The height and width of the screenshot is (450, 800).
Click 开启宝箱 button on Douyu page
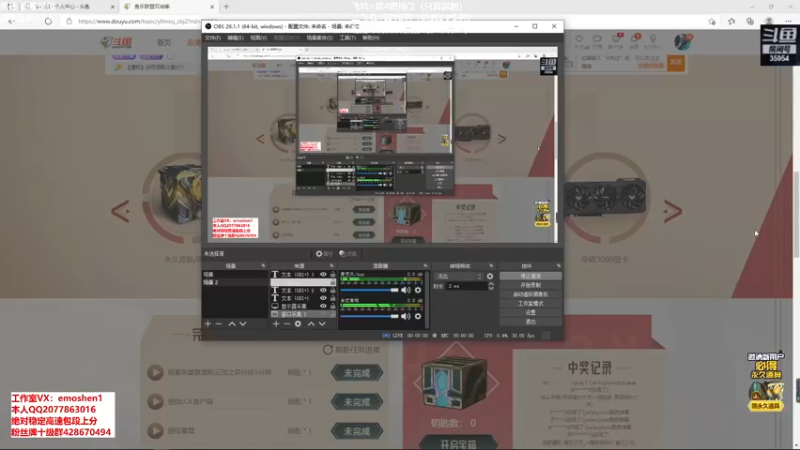pyautogui.click(x=458, y=443)
